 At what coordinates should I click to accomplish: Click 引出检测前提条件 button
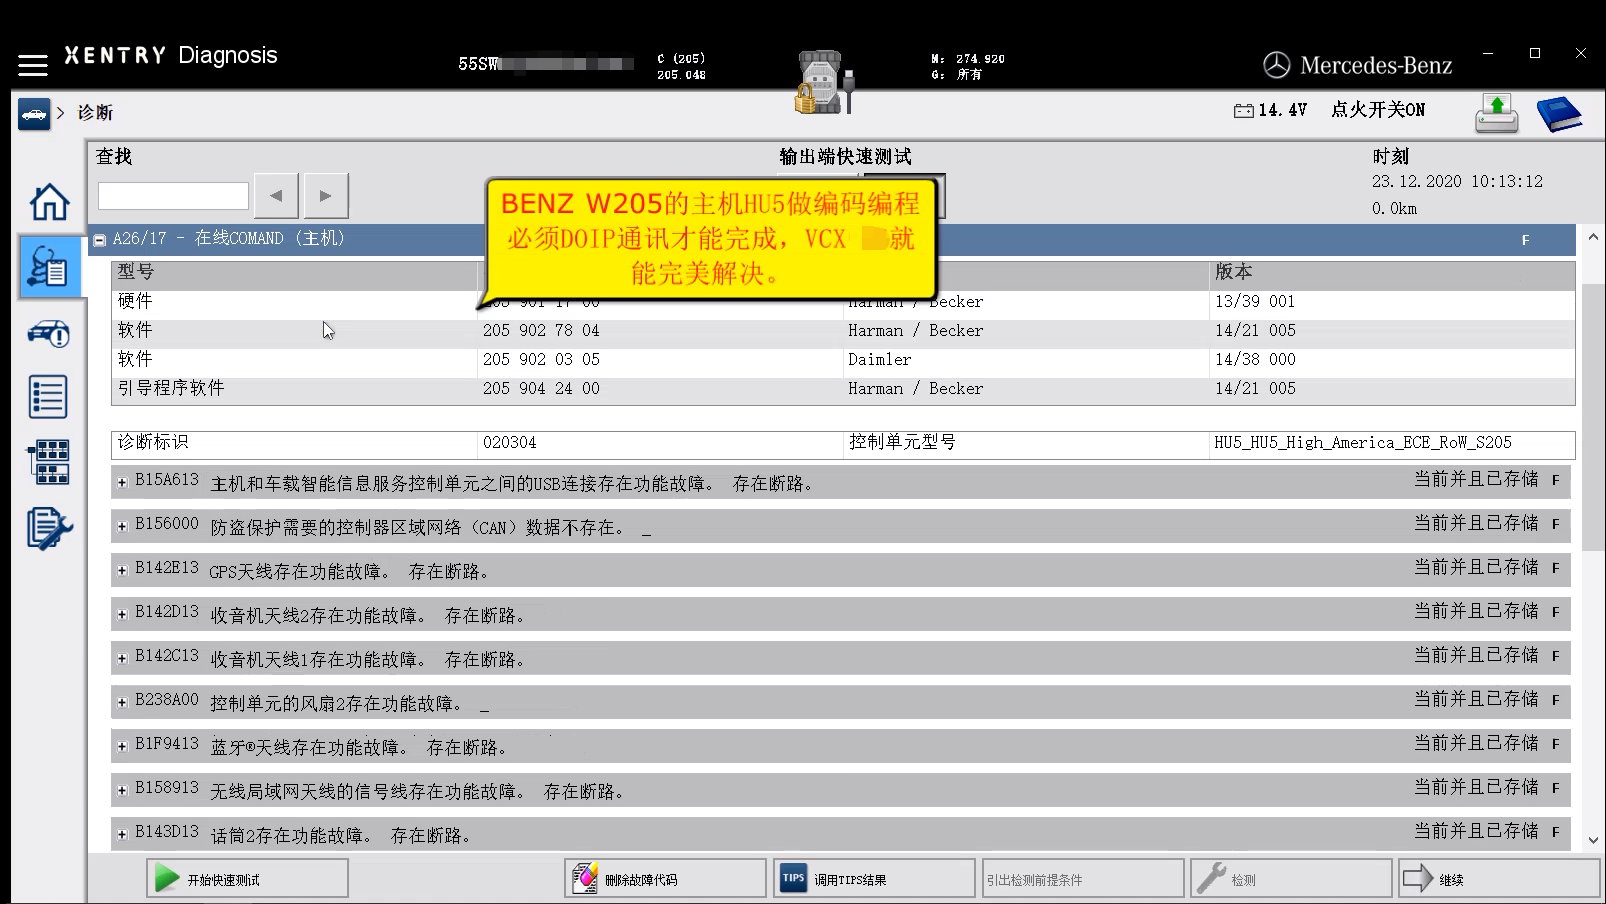(1083, 879)
